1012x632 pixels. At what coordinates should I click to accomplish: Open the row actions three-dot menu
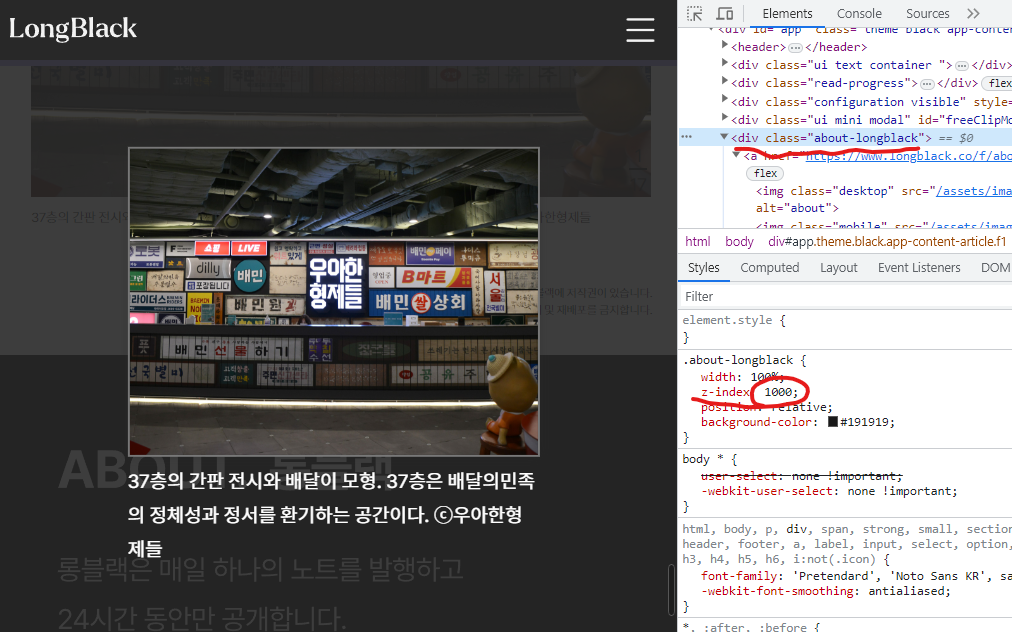(x=687, y=138)
